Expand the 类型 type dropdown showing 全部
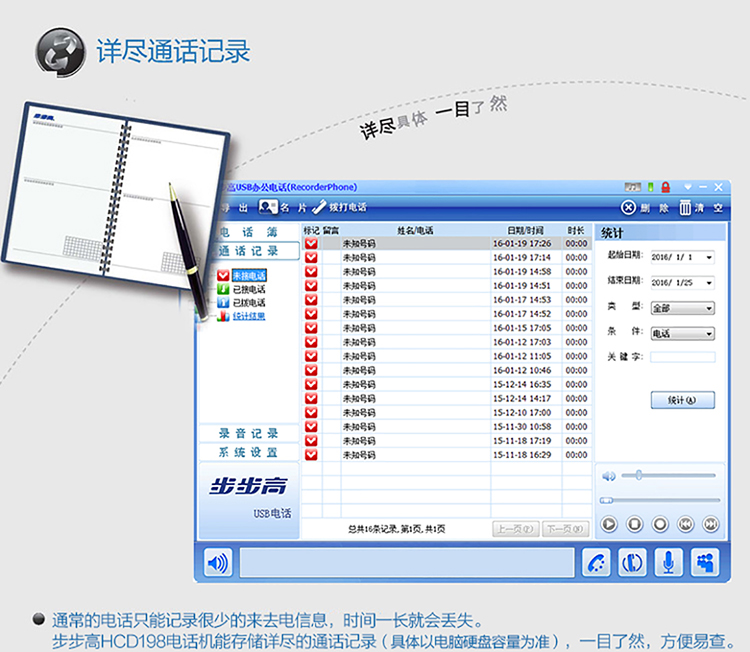This screenshot has width=750, height=652. pos(709,309)
